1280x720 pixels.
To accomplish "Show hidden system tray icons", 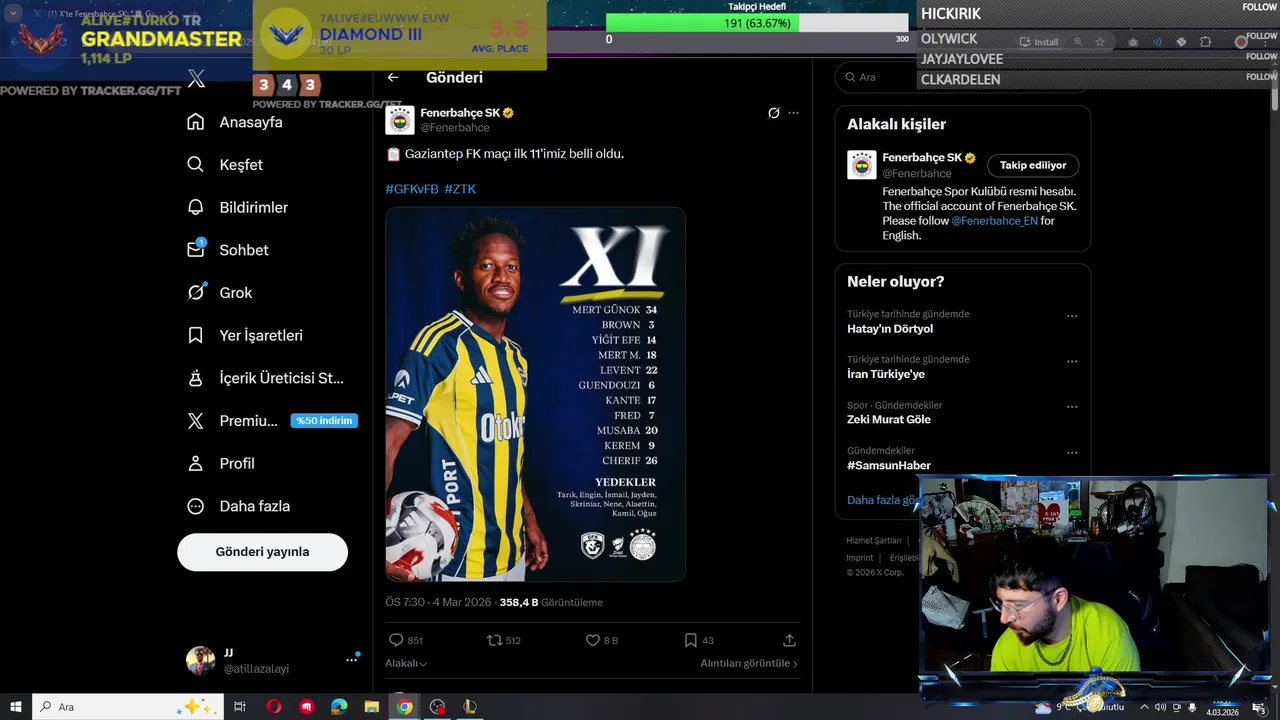I will [1144, 708].
